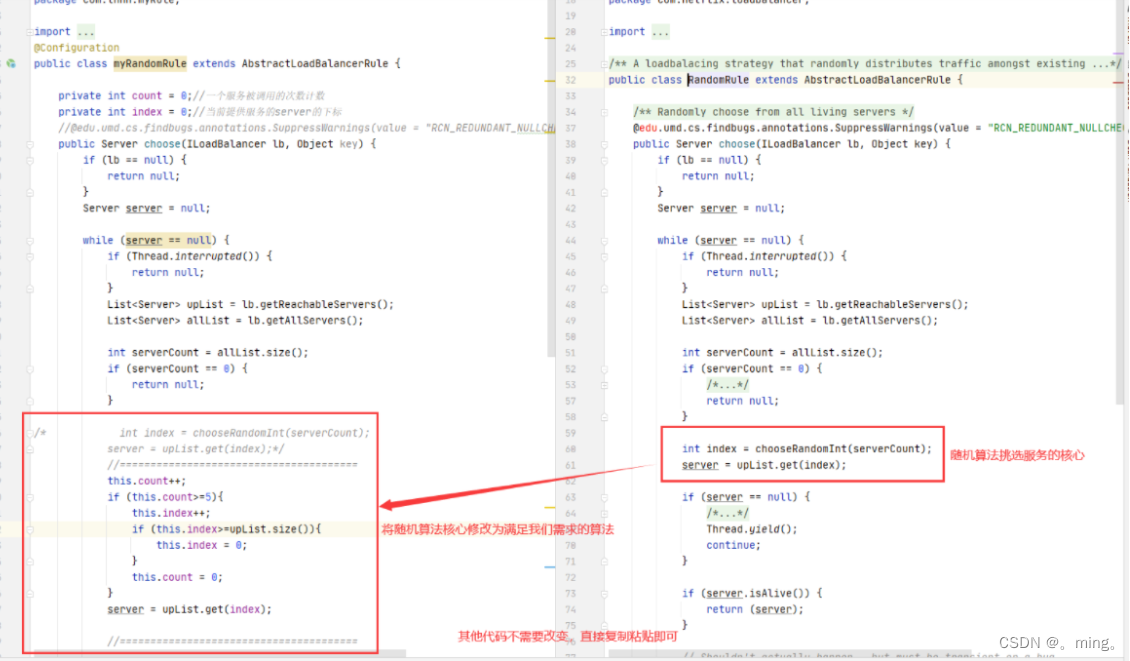Click 'this.count = 0;' statement
The width and height of the screenshot is (1130, 661).
click(177, 577)
